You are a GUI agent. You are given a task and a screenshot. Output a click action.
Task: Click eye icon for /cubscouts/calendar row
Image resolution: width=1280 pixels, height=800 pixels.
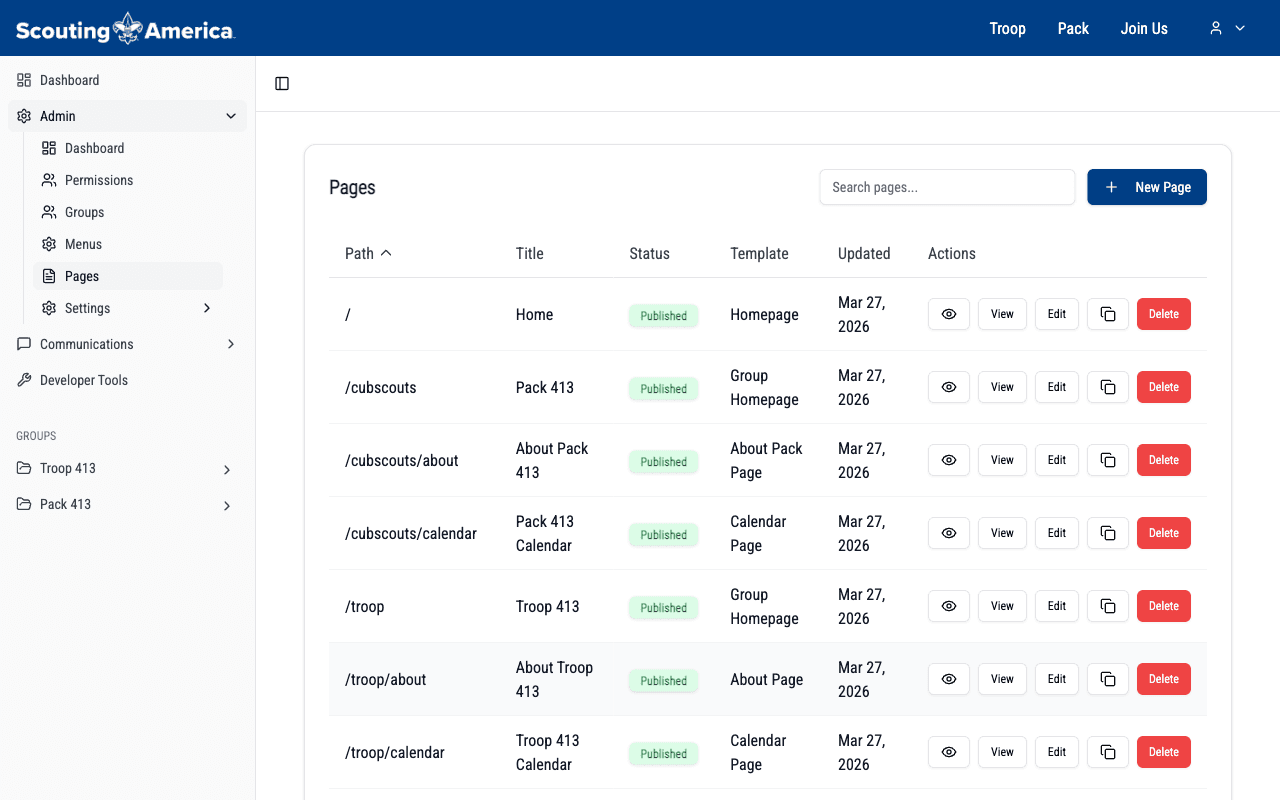click(x=949, y=533)
